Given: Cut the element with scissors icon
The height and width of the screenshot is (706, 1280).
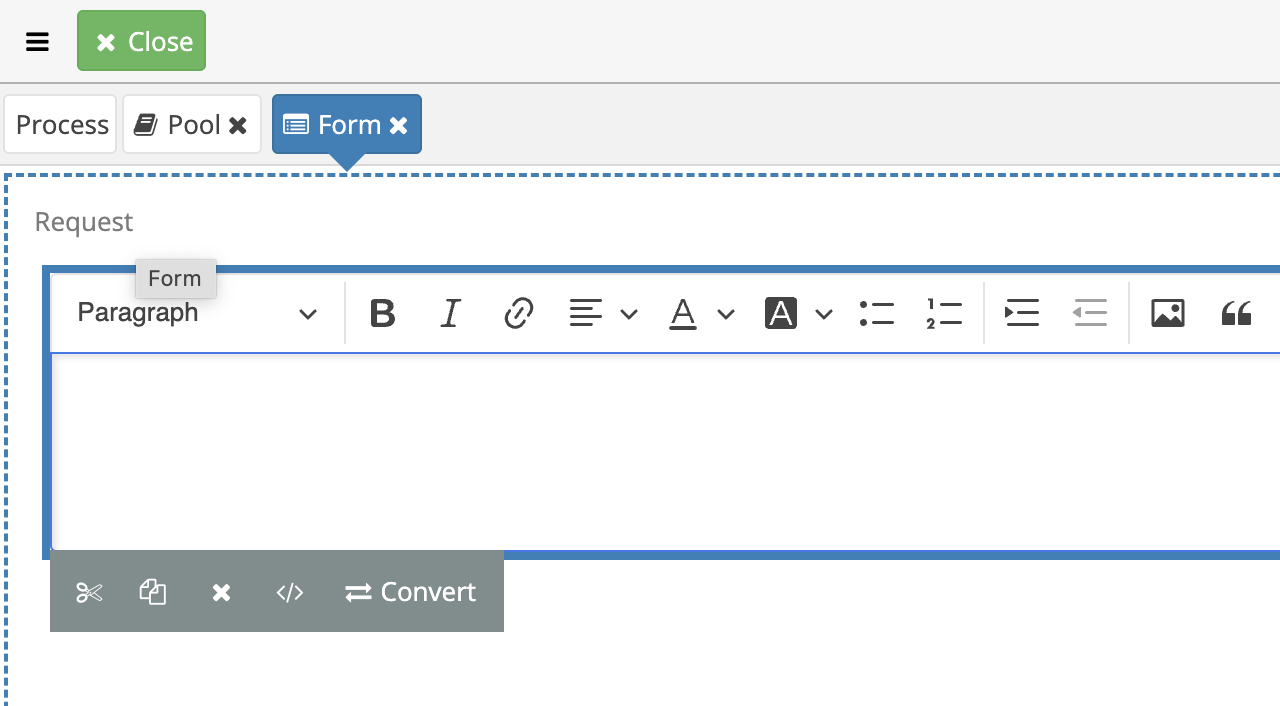Looking at the screenshot, I should pos(89,592).
